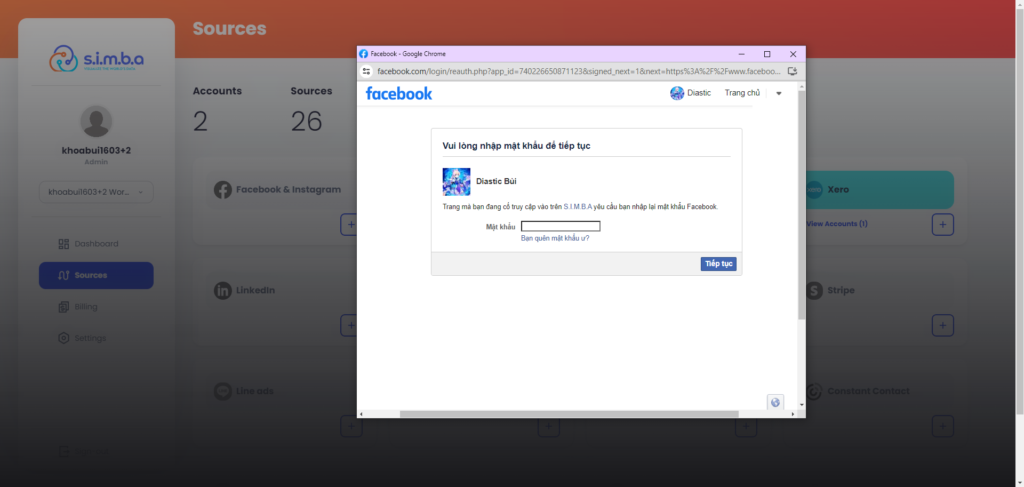Select the Sources menu item
1024x487 pixels.
[96, 275]
